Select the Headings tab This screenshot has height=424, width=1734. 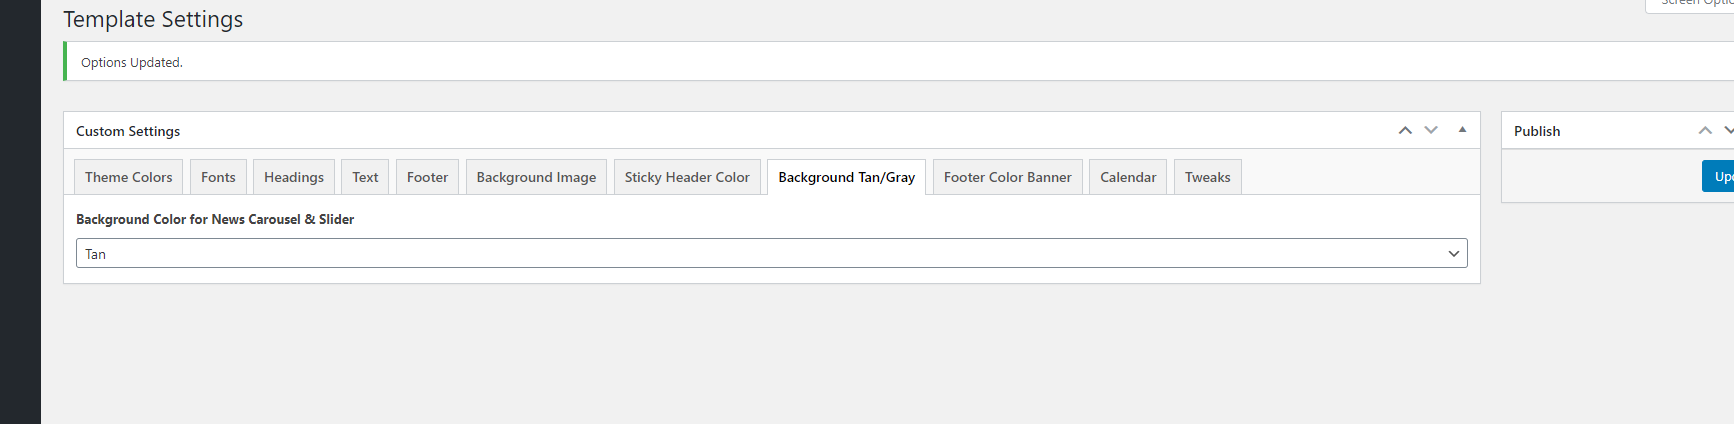click(x=294, y=177)
